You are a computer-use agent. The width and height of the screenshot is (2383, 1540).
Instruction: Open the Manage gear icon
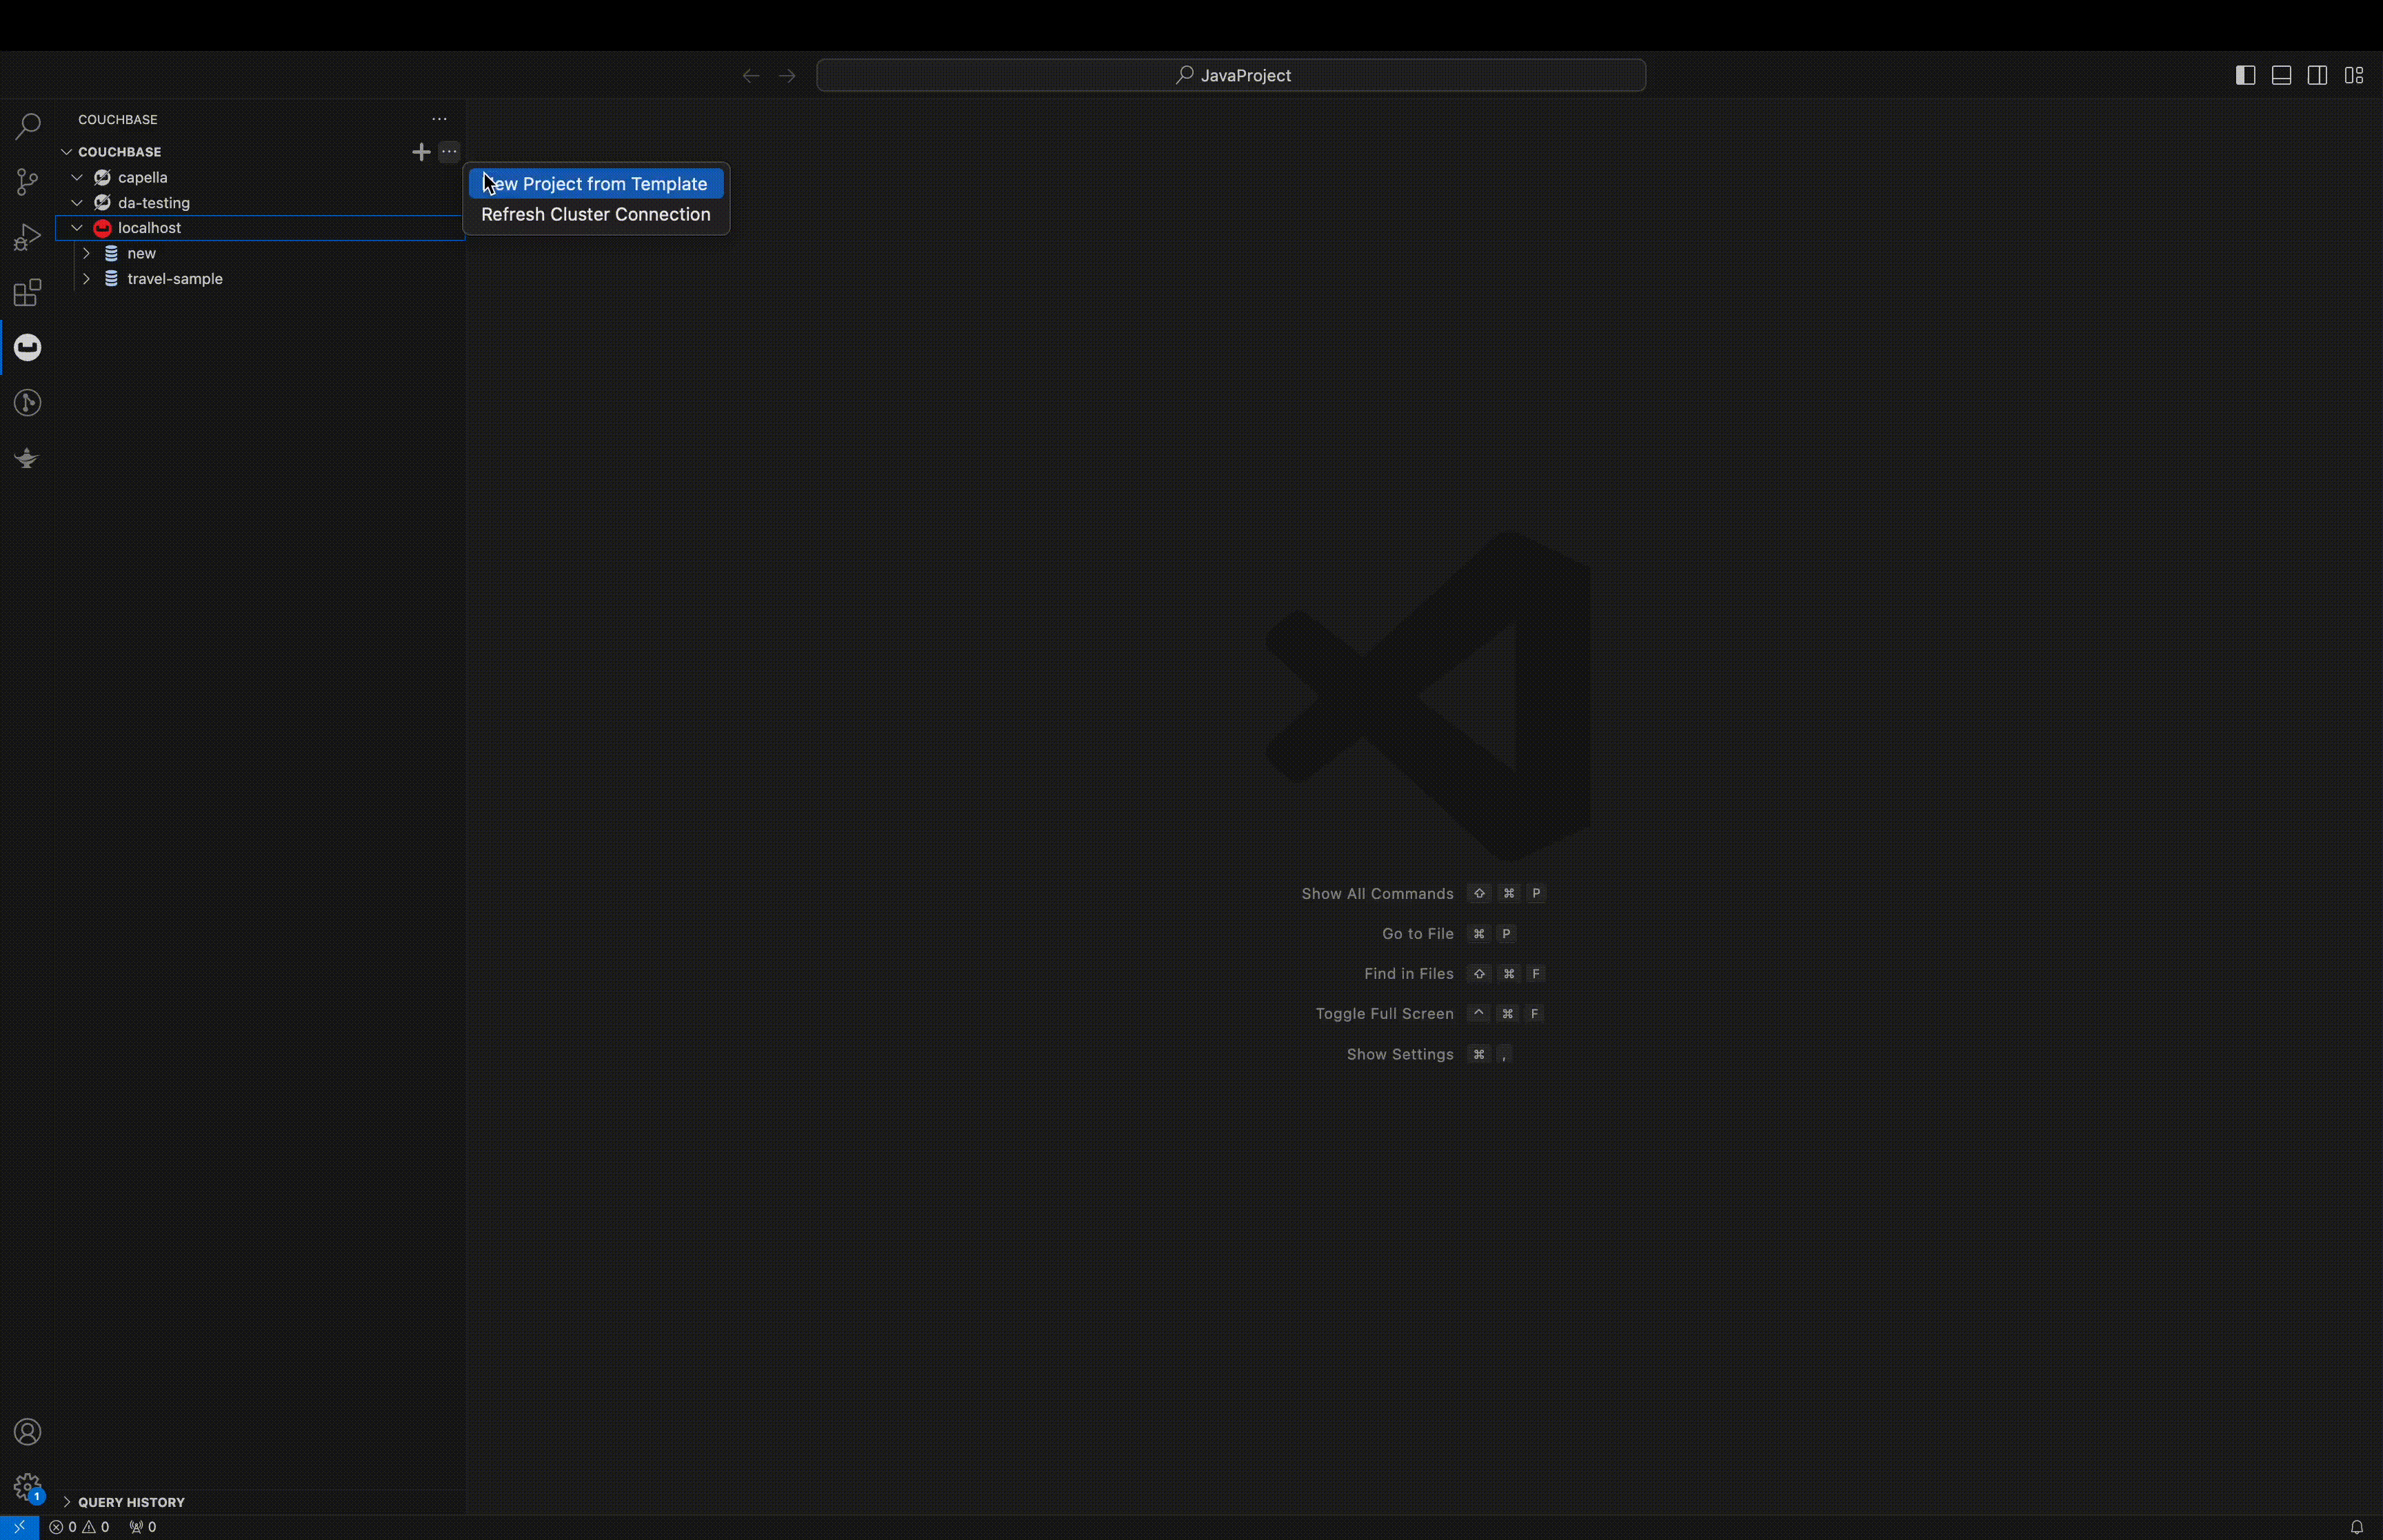click(x=27, y=1487)
